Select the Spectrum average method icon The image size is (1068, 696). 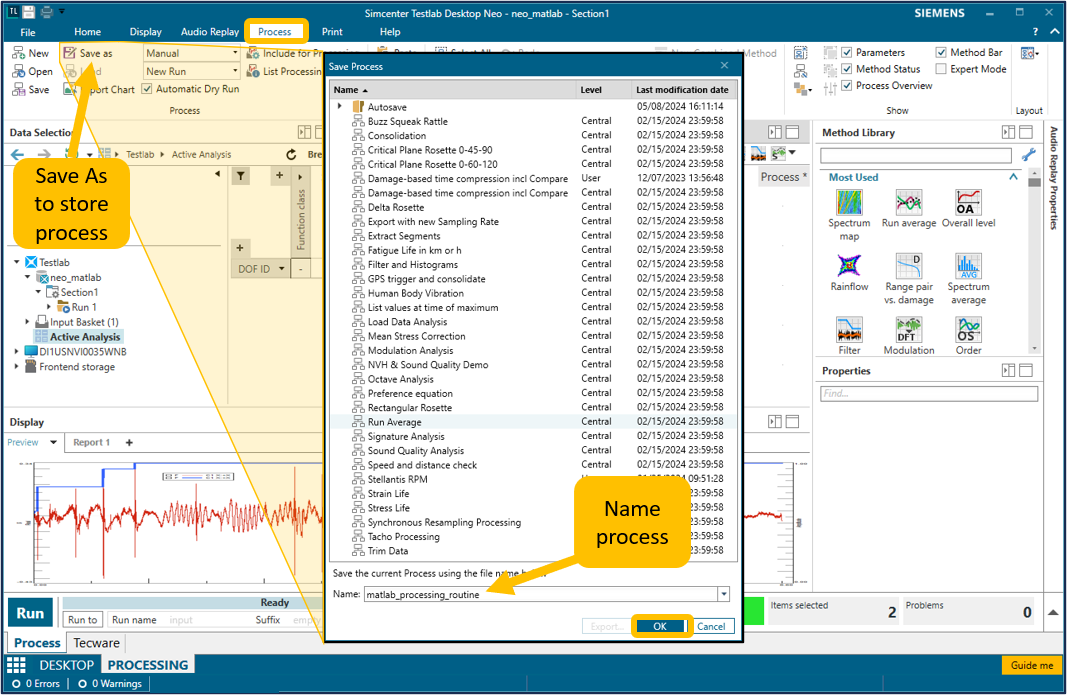(x=968, y=266)
